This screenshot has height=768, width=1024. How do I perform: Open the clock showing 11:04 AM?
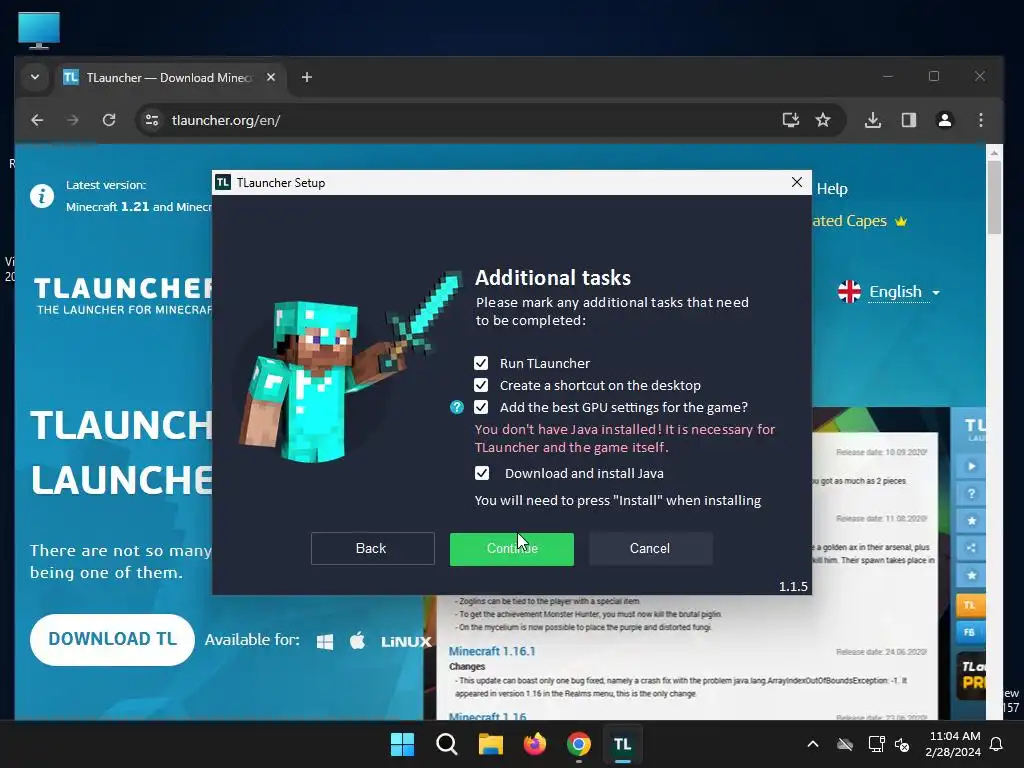pos(953,744)
